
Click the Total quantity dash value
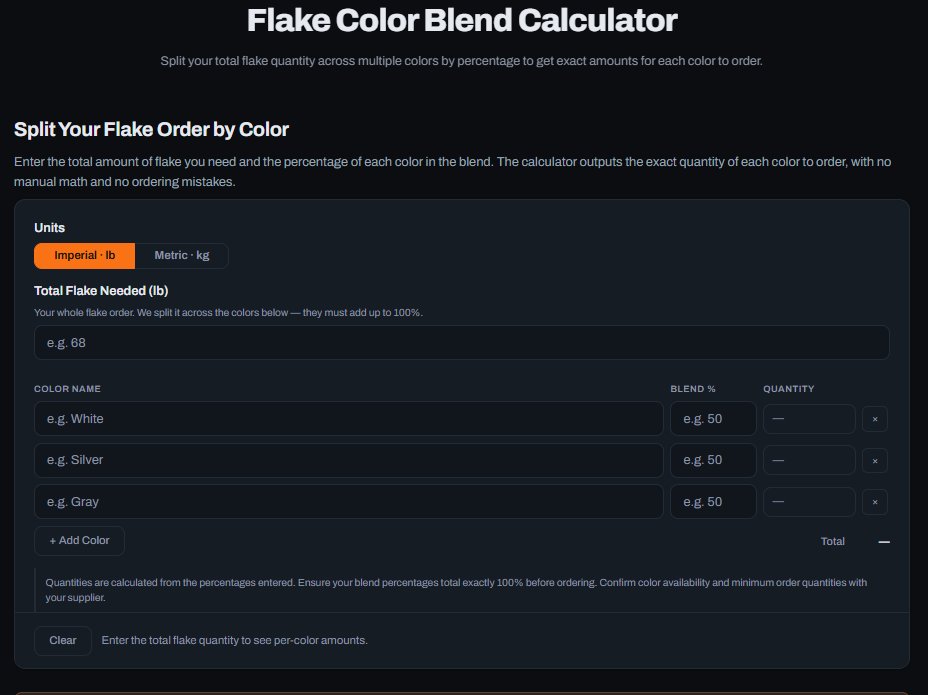(x=884, y=542)
